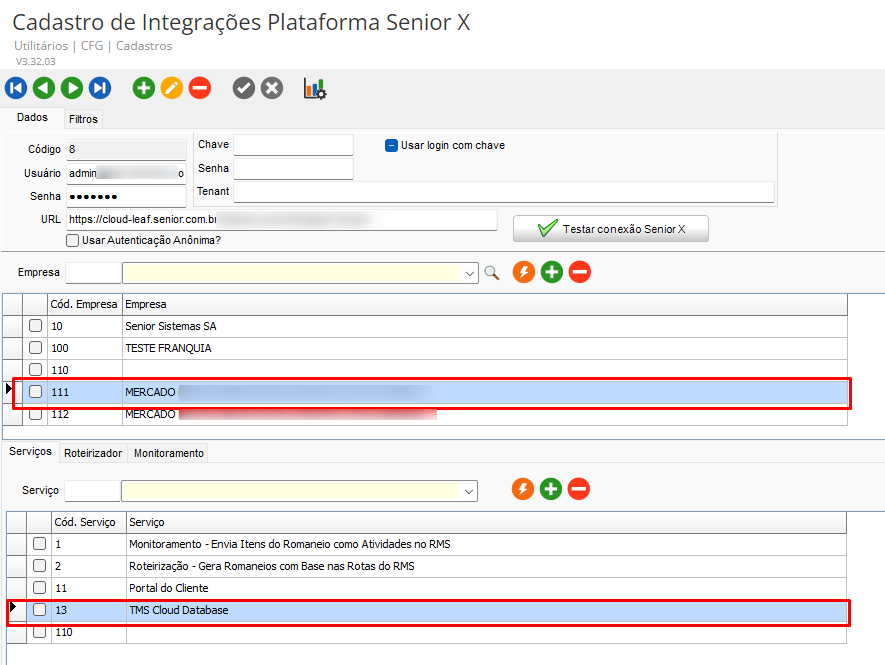Screen dimensions: 885x665
Task: Open the Monitoramento tab
Action: [x=169, y=453]
